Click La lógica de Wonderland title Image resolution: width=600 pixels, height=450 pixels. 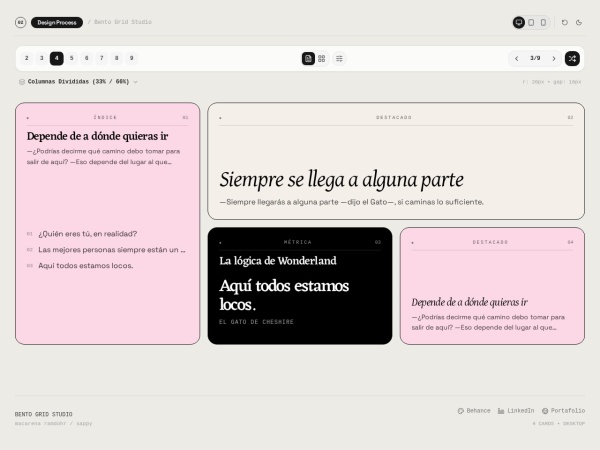point(278,261)
